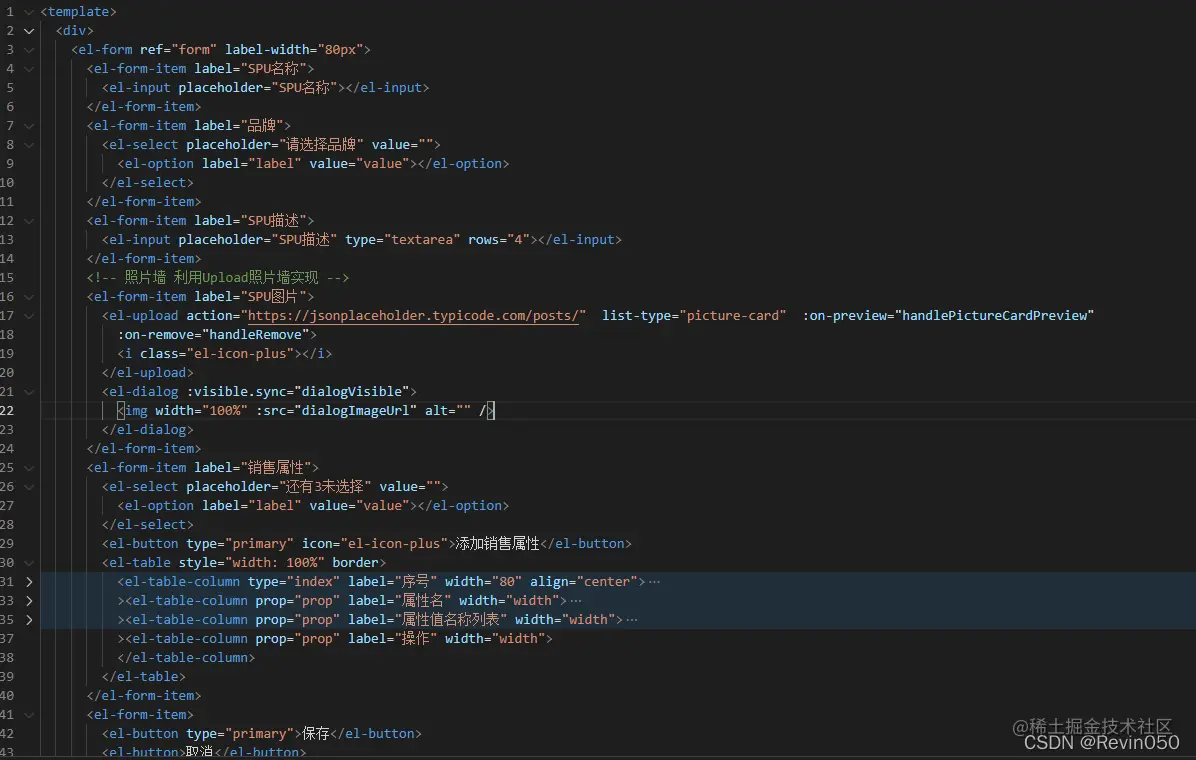Image resolution: width=1196 pixels, height=760 pixels.
Task: Click the "dialogVisible" value in el-dialog
Action: point(352,391)
